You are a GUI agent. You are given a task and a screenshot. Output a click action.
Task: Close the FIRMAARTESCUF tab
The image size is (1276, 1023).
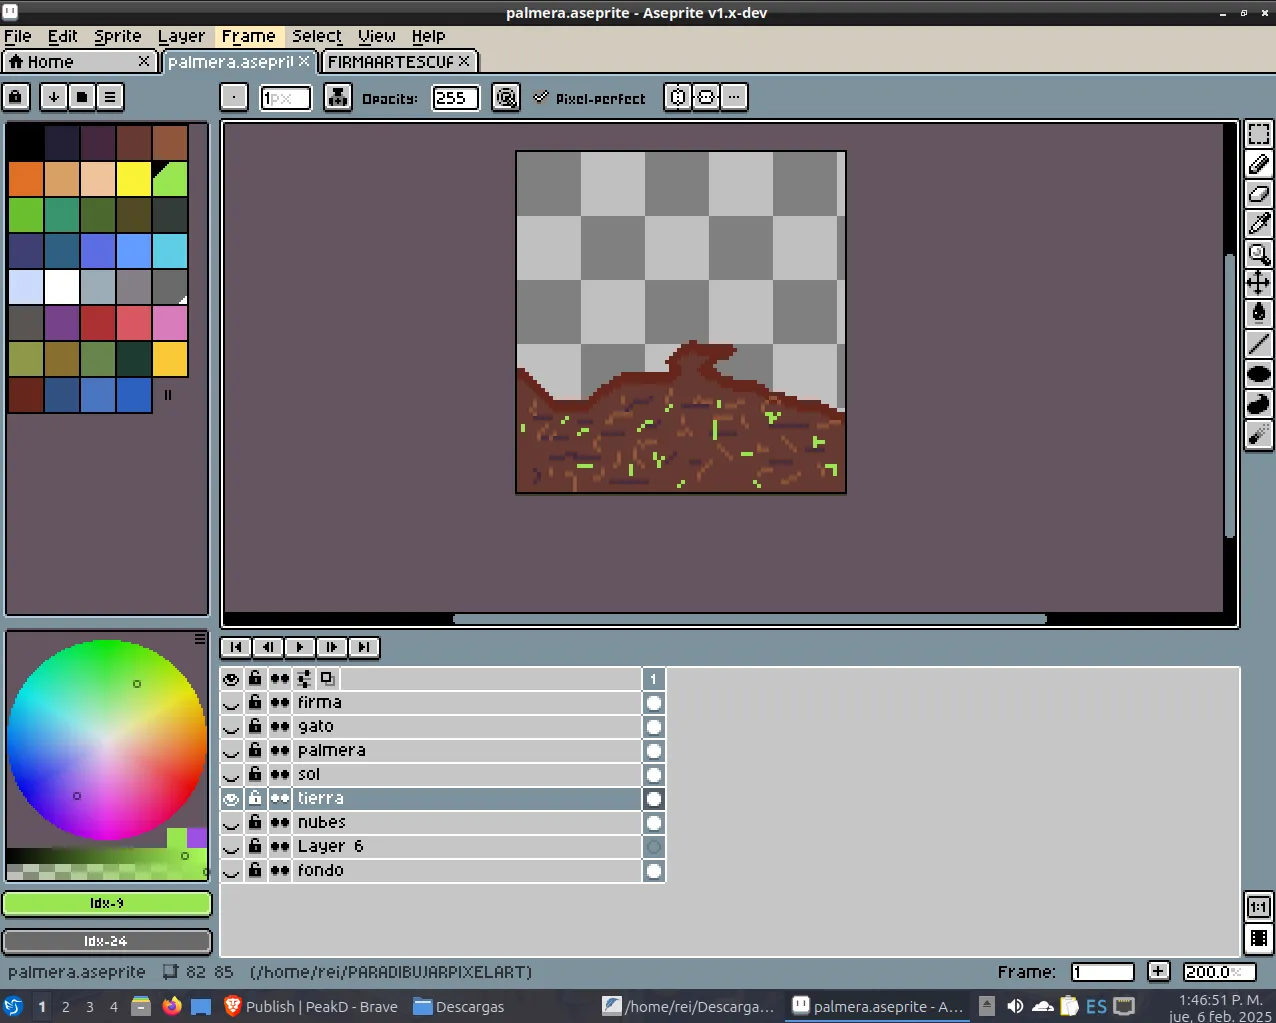(464, 61)
